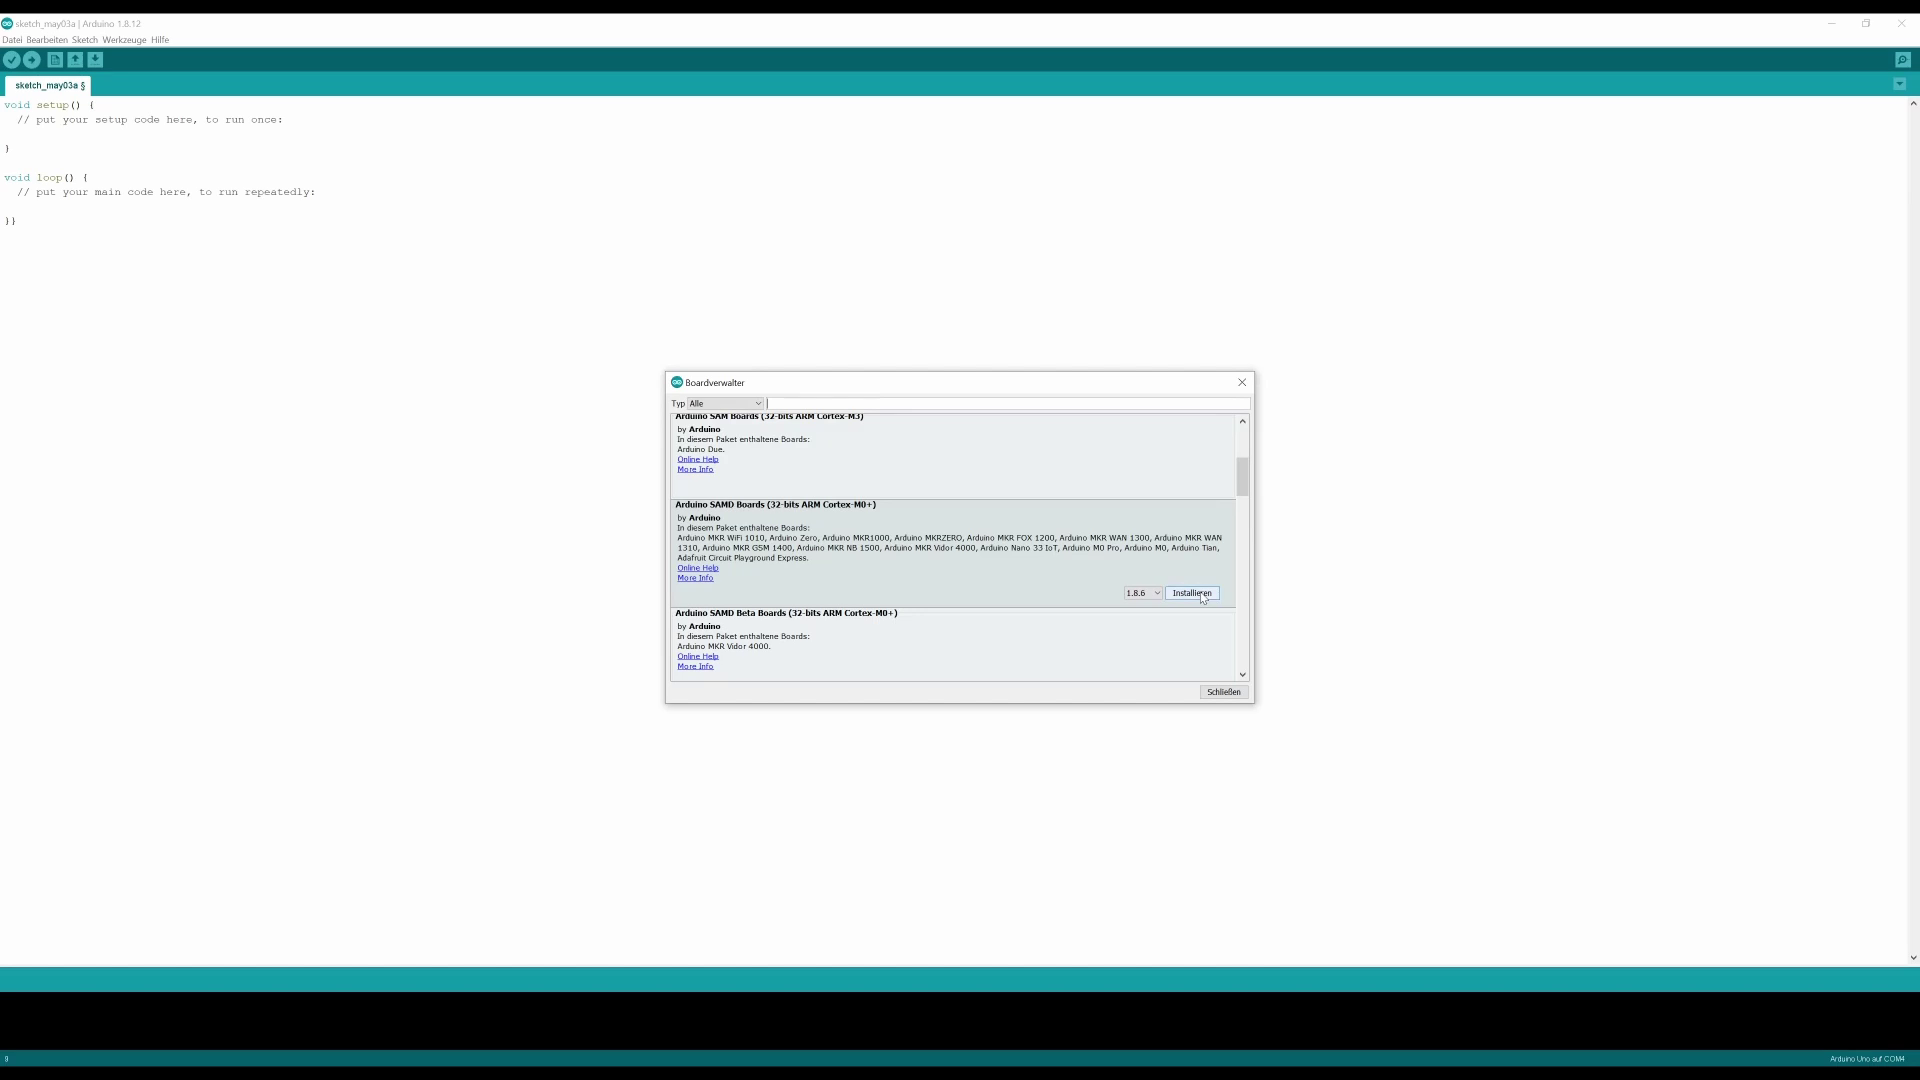
Task: Open Online Help link for SAMD Beta Boards
Action: pos(698,657)
